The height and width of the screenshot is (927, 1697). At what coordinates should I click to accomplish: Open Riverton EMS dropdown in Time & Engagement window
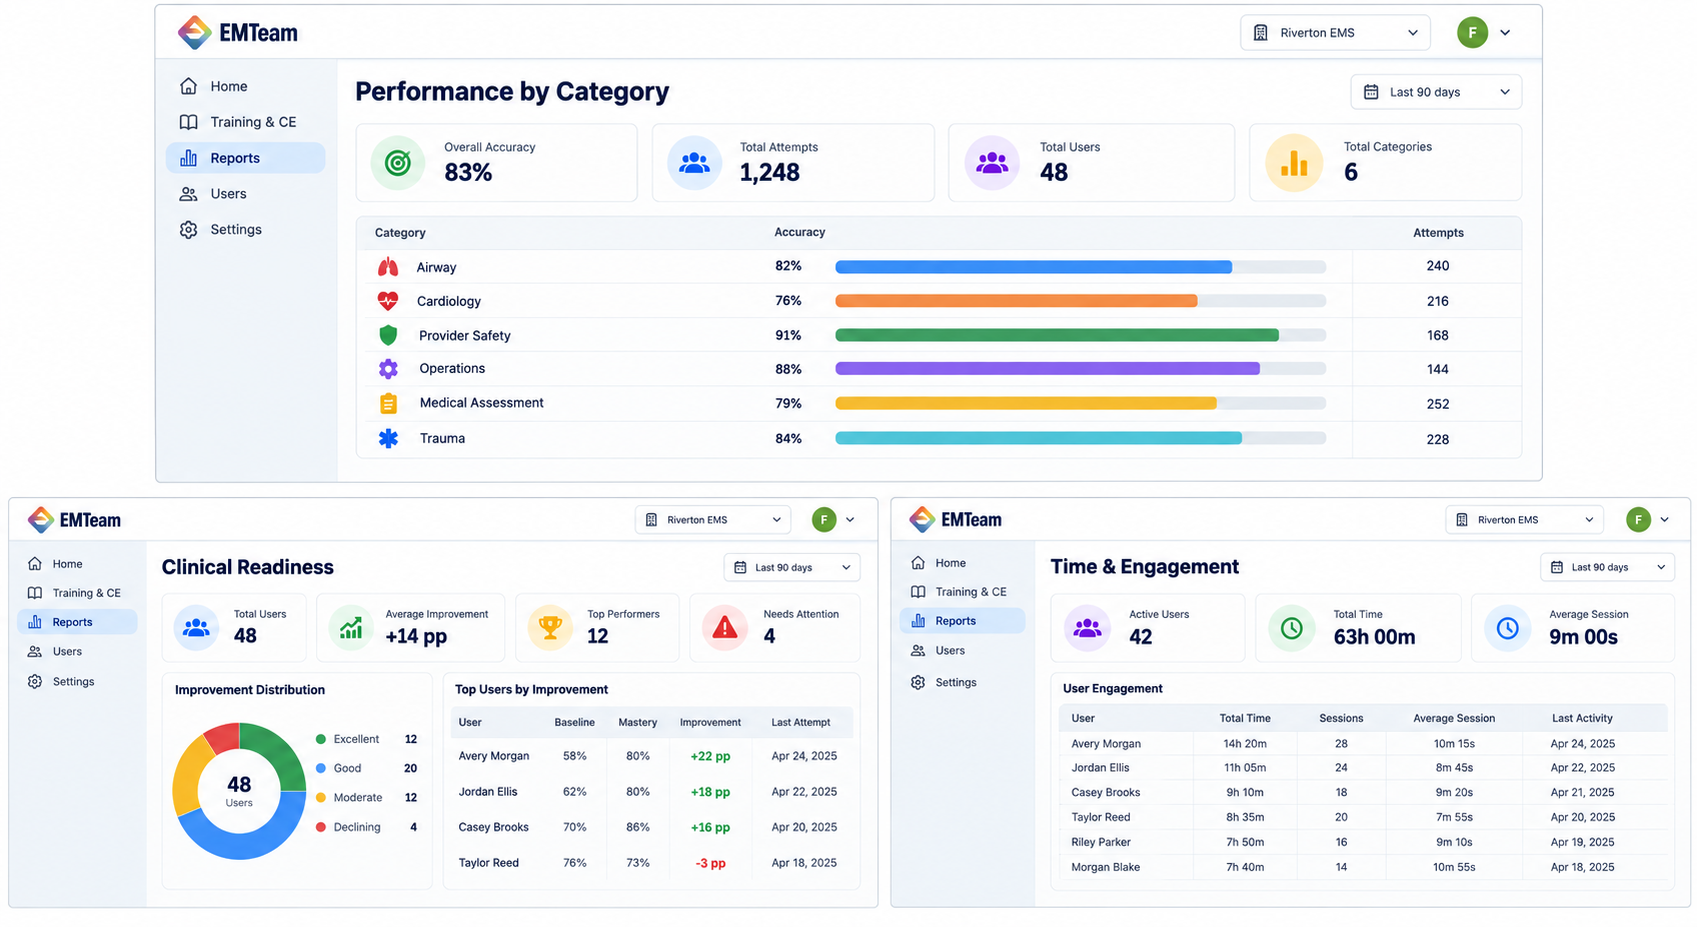pyautogui.click(x=1524, y=520)
